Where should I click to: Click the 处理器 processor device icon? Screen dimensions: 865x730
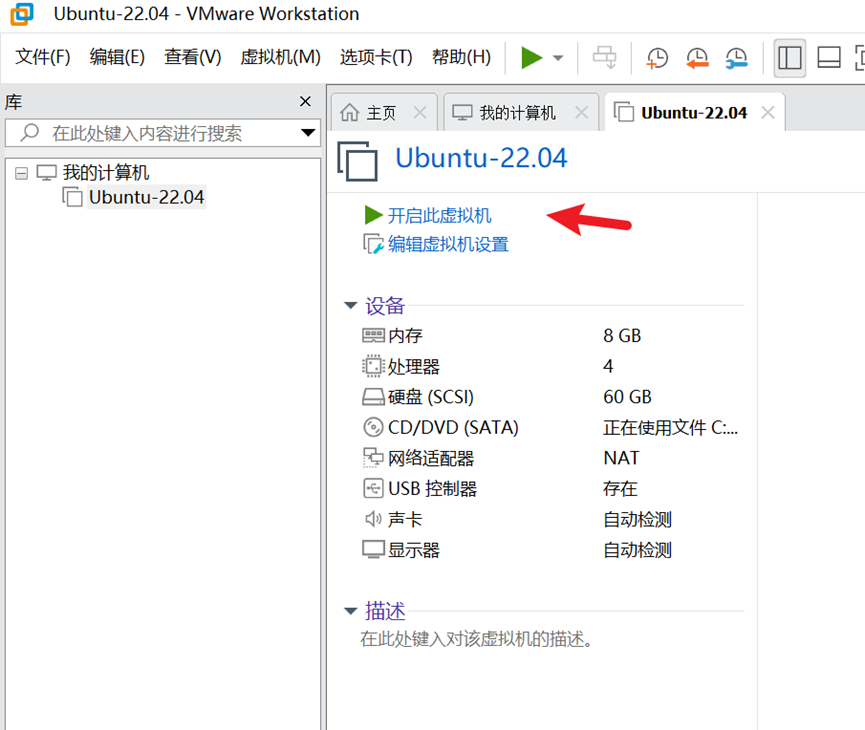tap(373, 366)
